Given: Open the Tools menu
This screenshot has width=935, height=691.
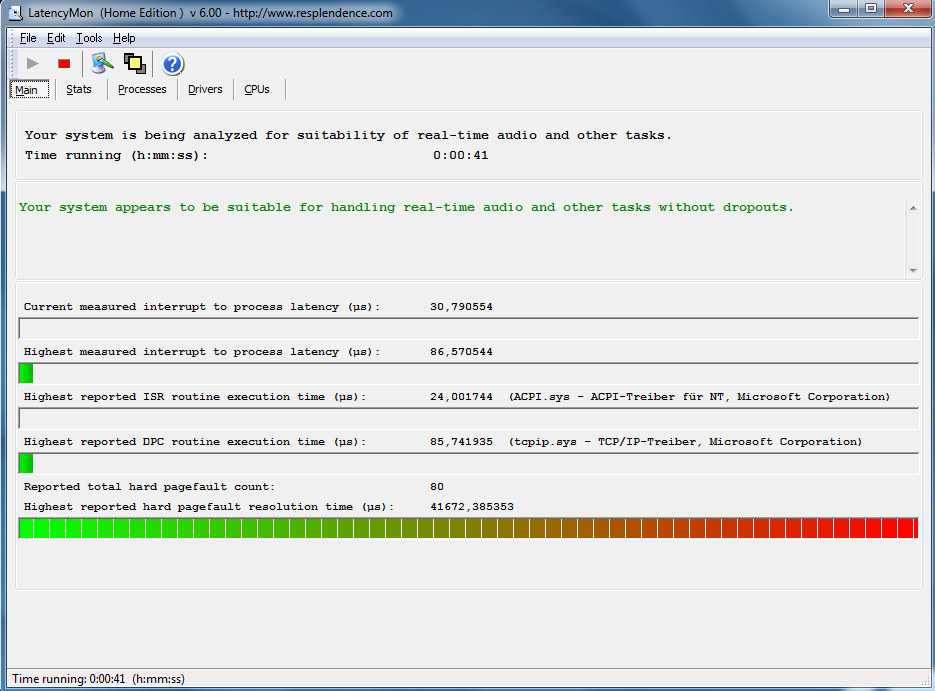Looking at the screenshot, I should [89, 38].
